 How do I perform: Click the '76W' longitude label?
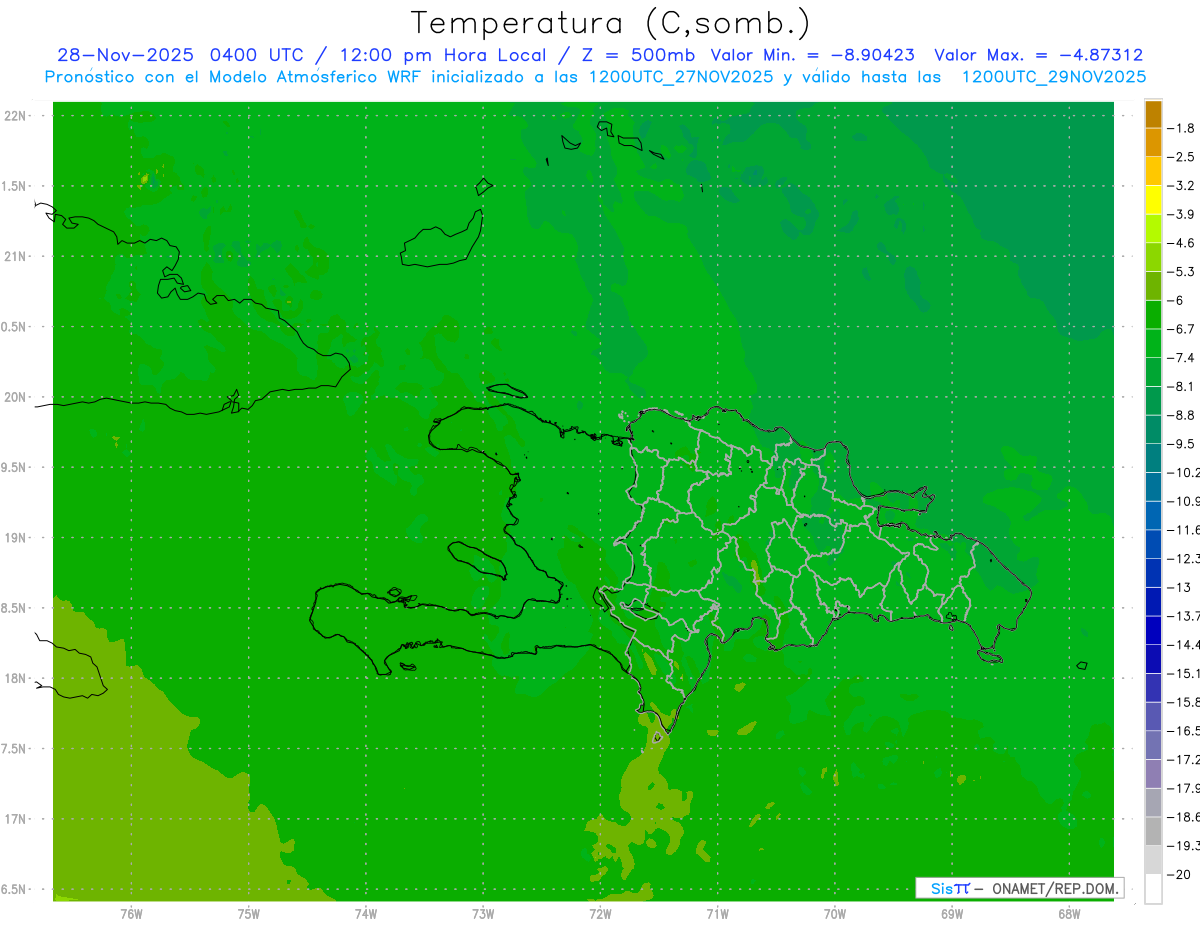pos(131,914)
